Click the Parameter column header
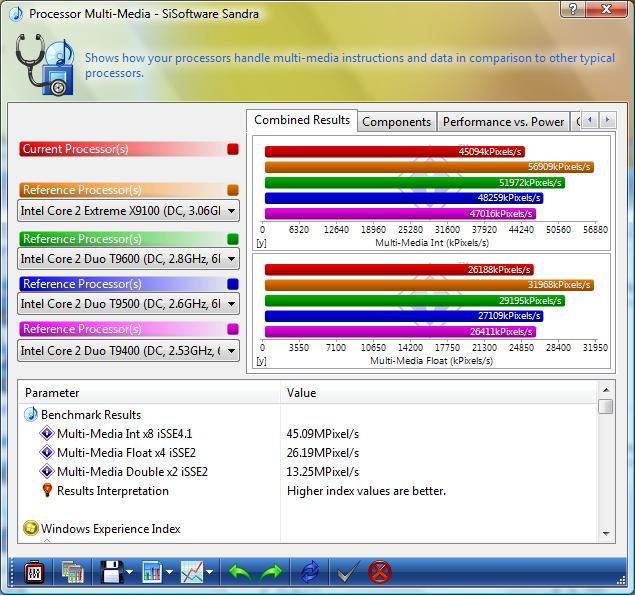Viewport: 635px width, 596px height. [149, 392]
